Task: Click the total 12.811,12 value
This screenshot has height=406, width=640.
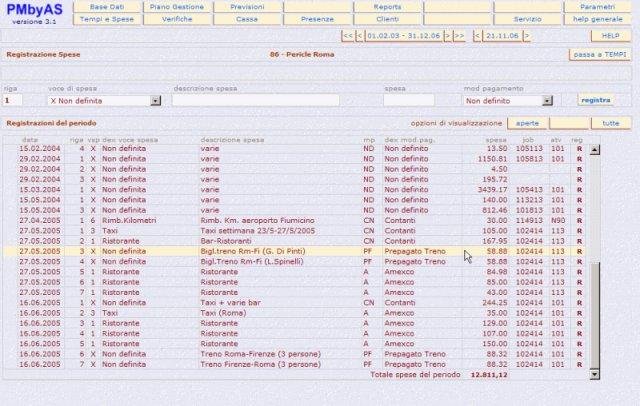Action: click(x=489, y=375)
